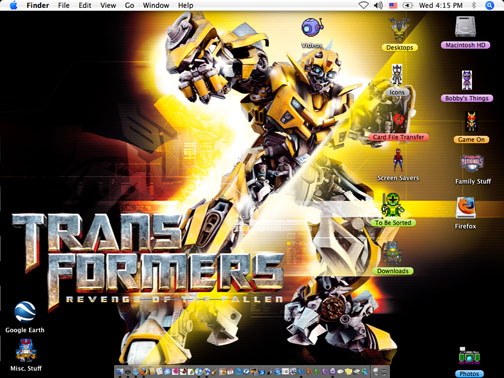Open Spotlight search in the menu bar
Image resolution: width=504 pixels, height=378 pixels.
coord(489,5)
